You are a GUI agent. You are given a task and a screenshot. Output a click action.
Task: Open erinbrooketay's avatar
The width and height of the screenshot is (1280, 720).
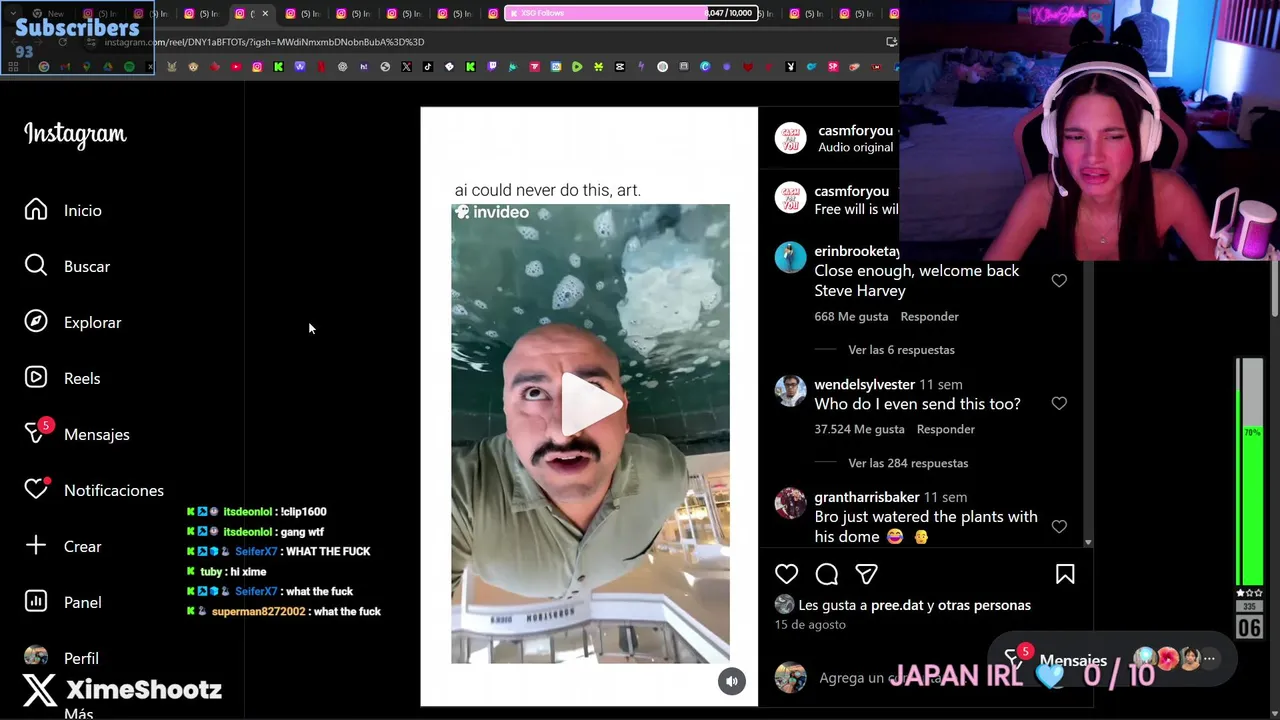point(790,257)
